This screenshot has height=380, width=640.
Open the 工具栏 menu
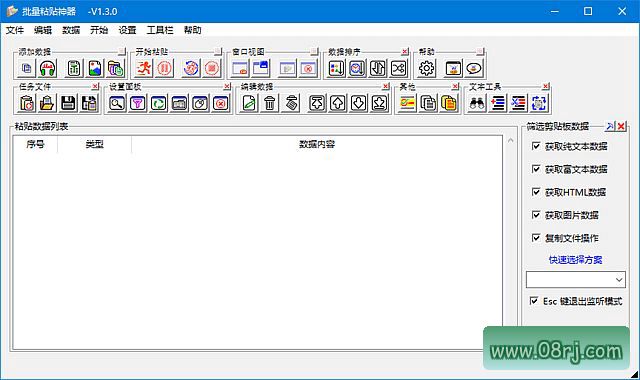(160, 30)
